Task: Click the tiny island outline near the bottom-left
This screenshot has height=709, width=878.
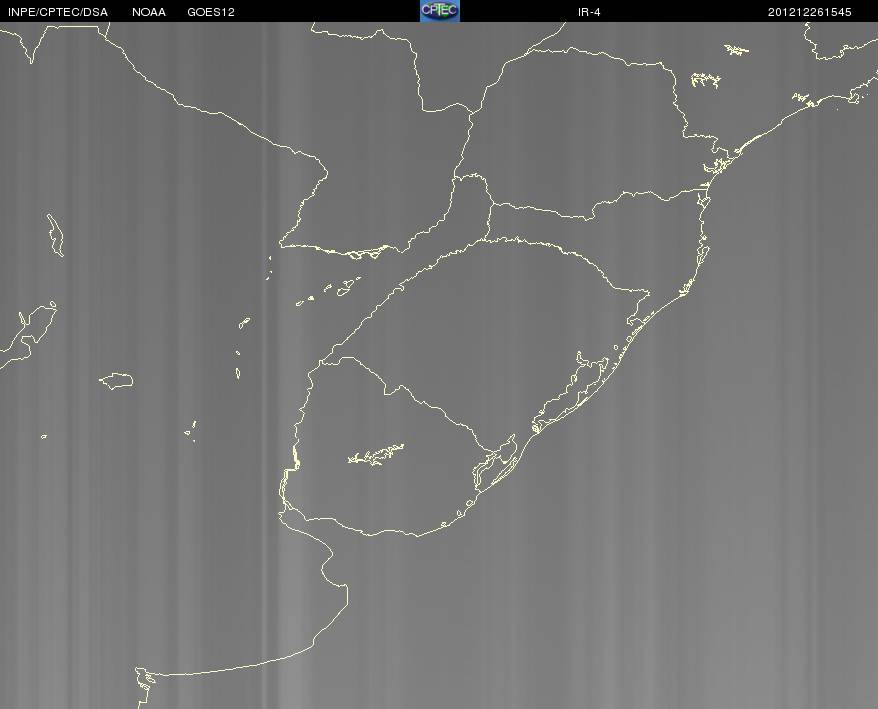Action: tap(44, 436)
